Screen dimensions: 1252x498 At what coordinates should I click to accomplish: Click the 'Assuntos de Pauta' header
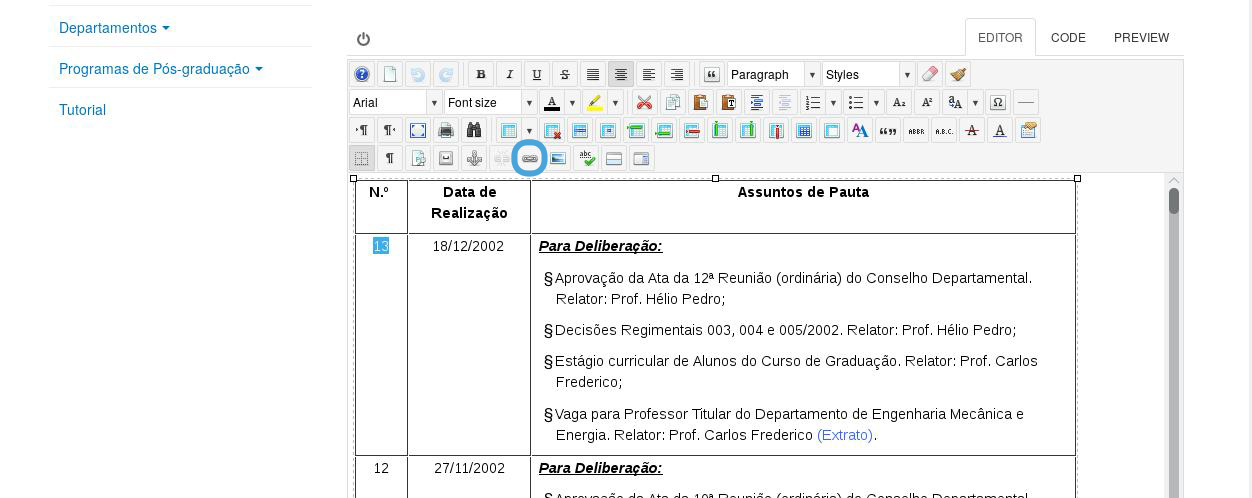coord(803,192)
